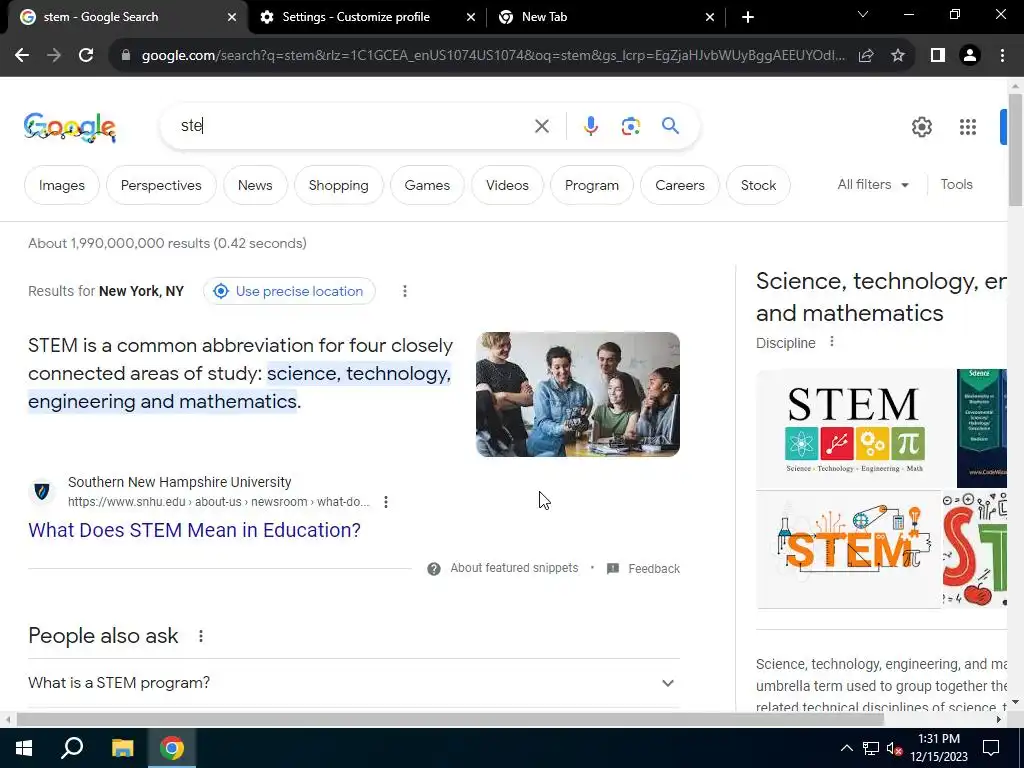Open Windows taskbar search
The width and height of the screenshot is (1024, 768).
72,748
